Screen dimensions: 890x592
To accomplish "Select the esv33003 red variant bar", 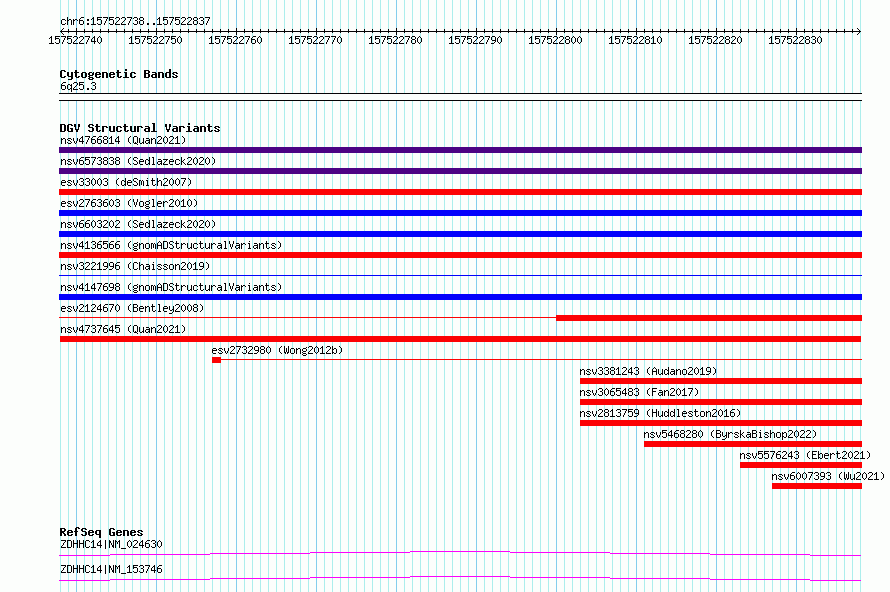I will coord(460,192).
